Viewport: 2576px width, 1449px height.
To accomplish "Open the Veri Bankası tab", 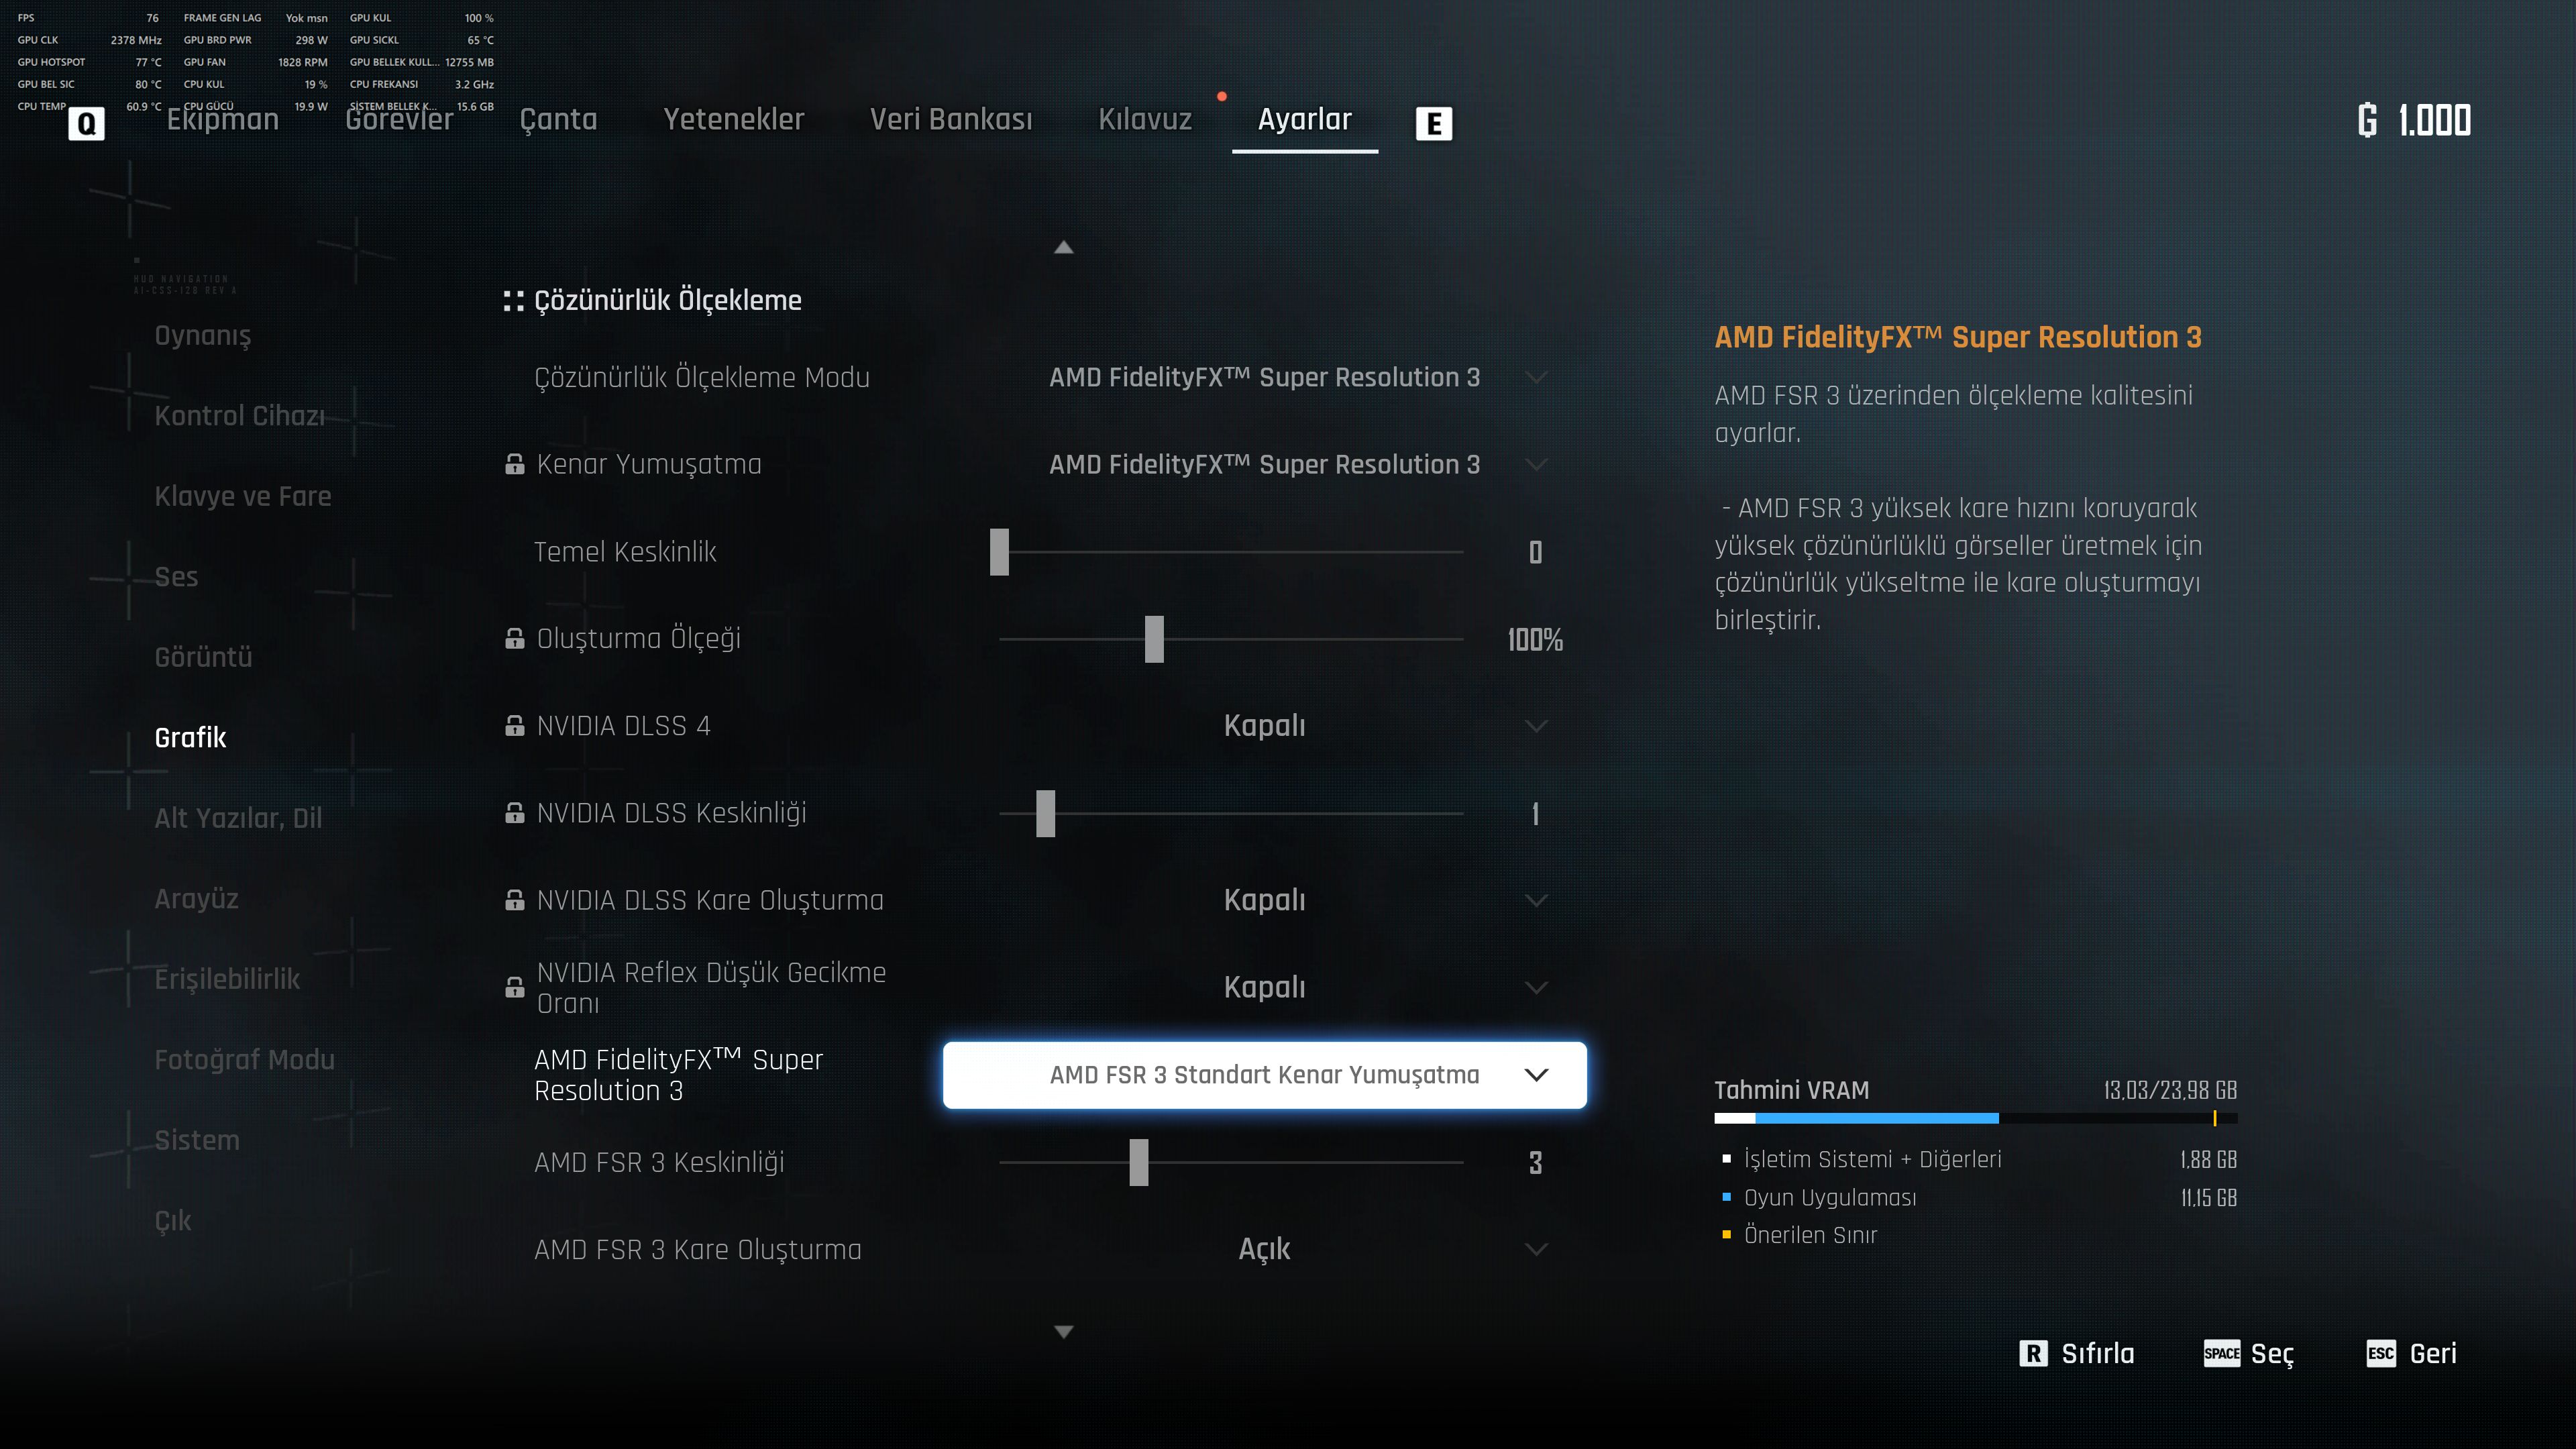I will (x=951, y=119).
